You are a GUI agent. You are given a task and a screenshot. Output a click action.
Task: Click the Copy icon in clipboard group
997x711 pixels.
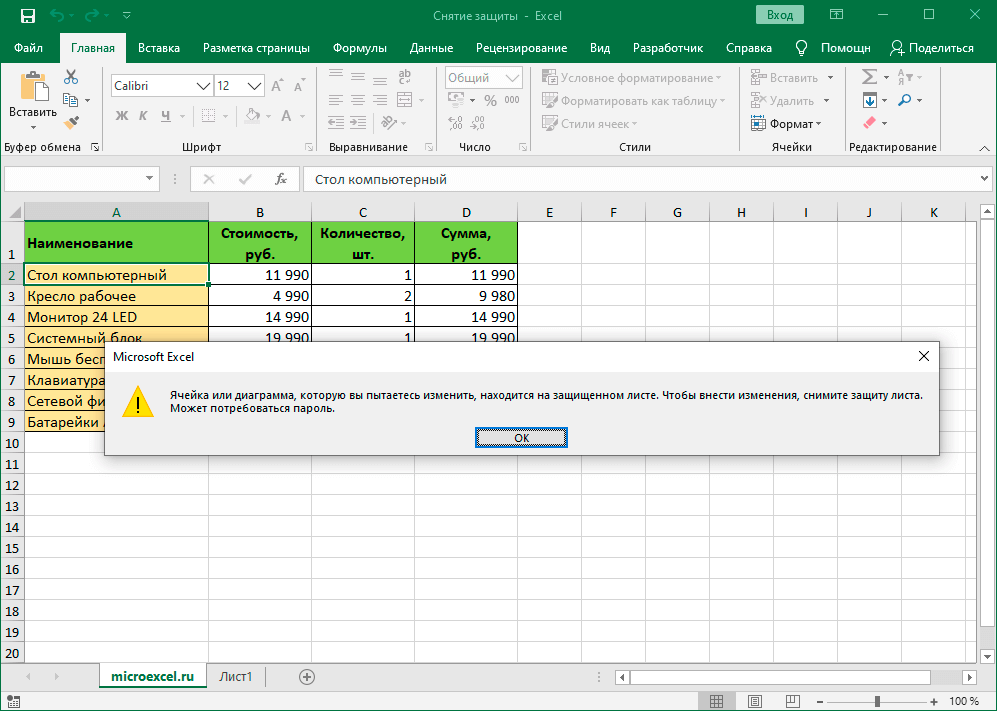click(x=71, y=100)
